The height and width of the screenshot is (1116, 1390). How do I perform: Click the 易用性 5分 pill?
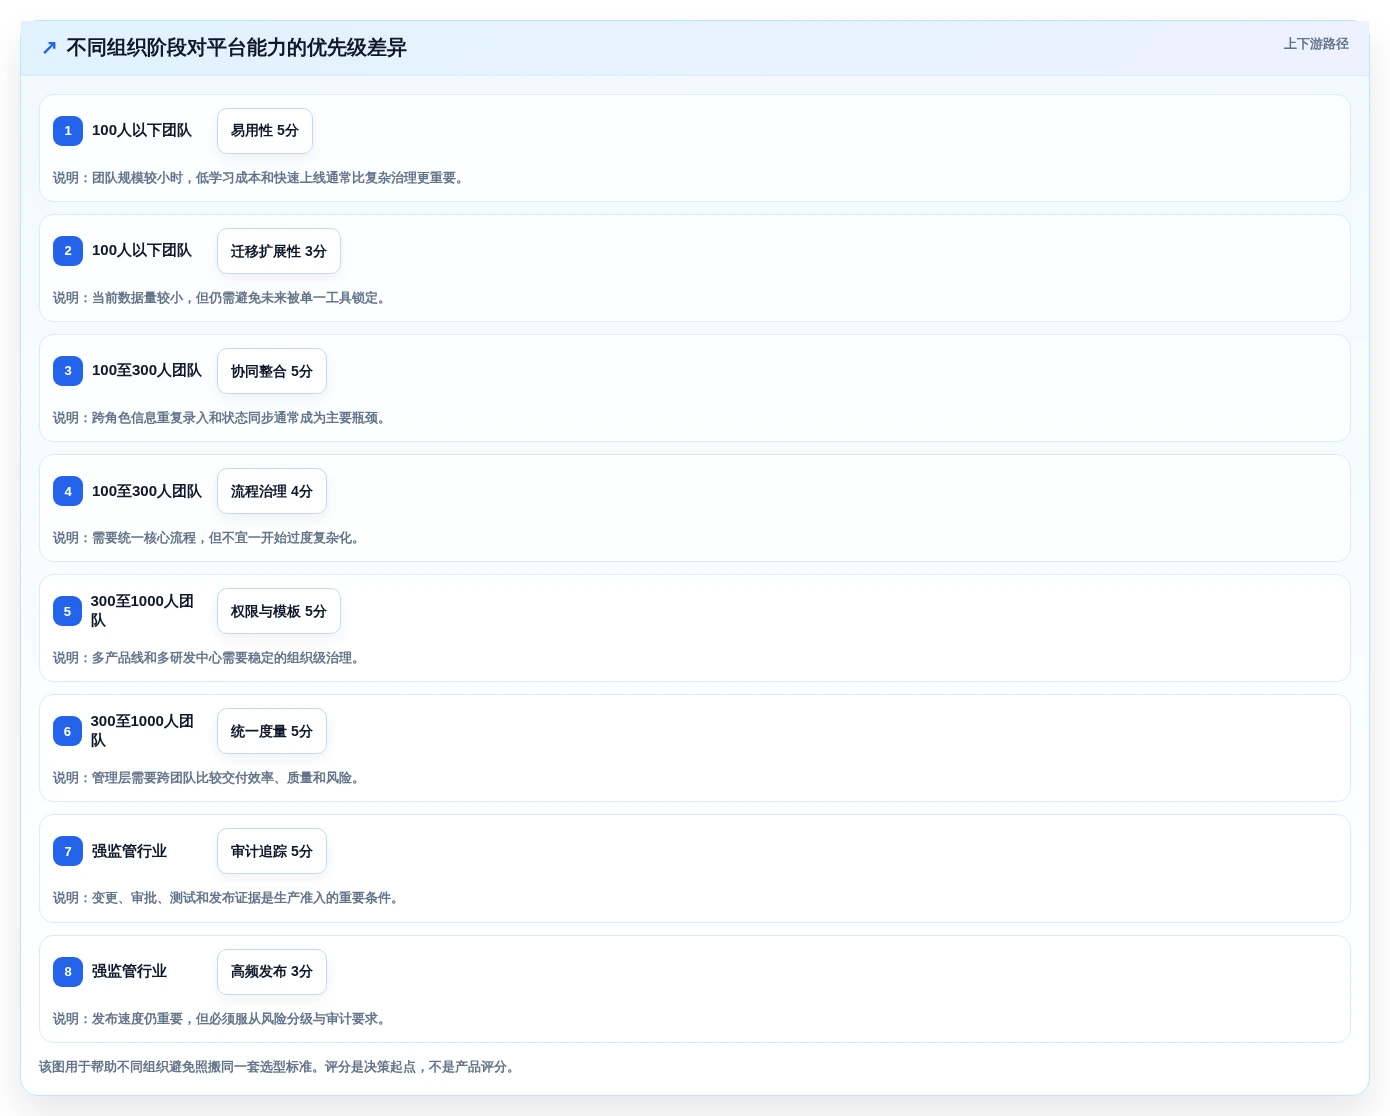(x=265, y=131)
